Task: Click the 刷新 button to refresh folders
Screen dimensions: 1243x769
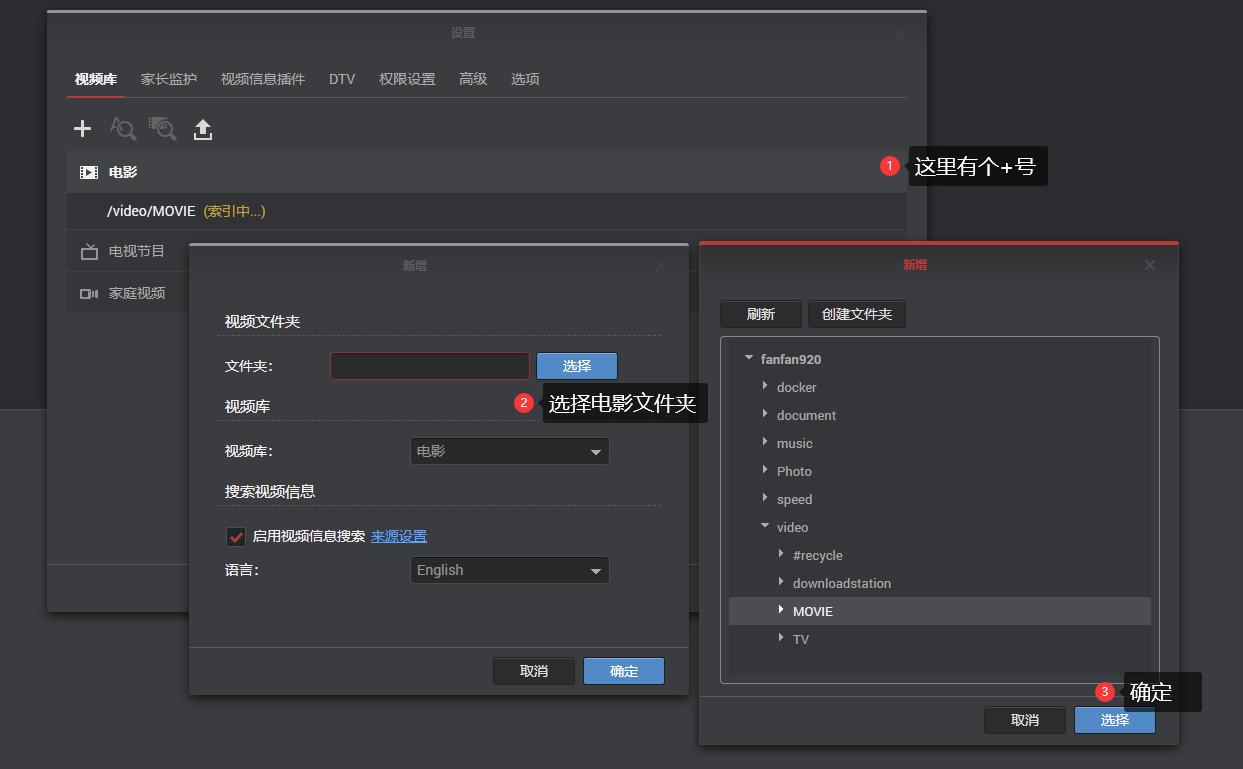Action: [760, 313]
